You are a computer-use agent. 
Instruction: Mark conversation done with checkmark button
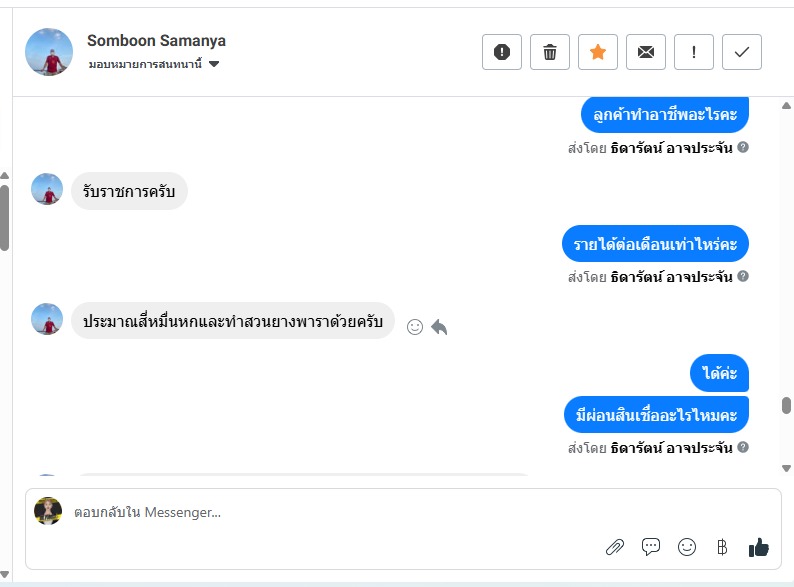[742, 52]
